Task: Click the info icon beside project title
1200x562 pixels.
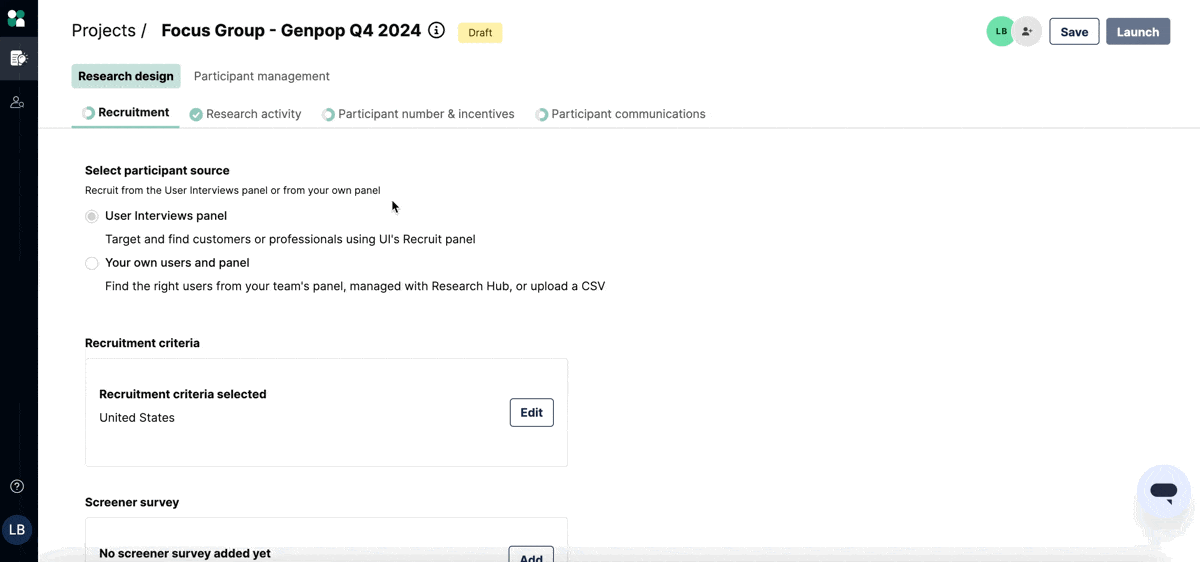Action: (436, 30)
